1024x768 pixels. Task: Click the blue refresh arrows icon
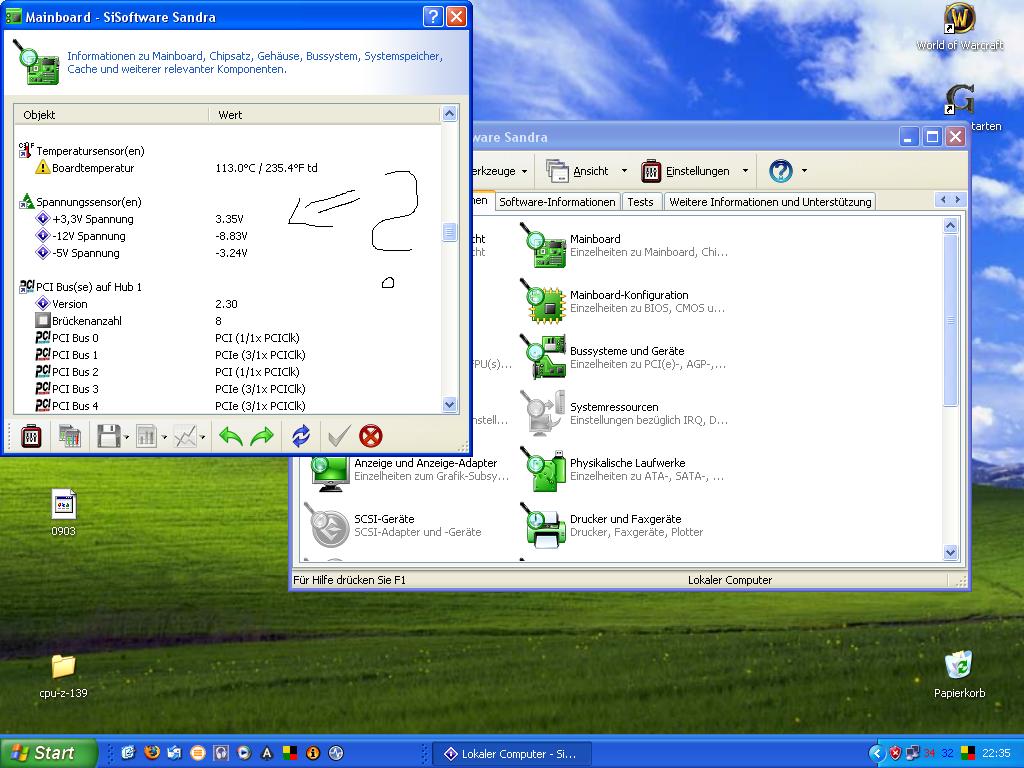pyautogui.click(x=300, y=436)
